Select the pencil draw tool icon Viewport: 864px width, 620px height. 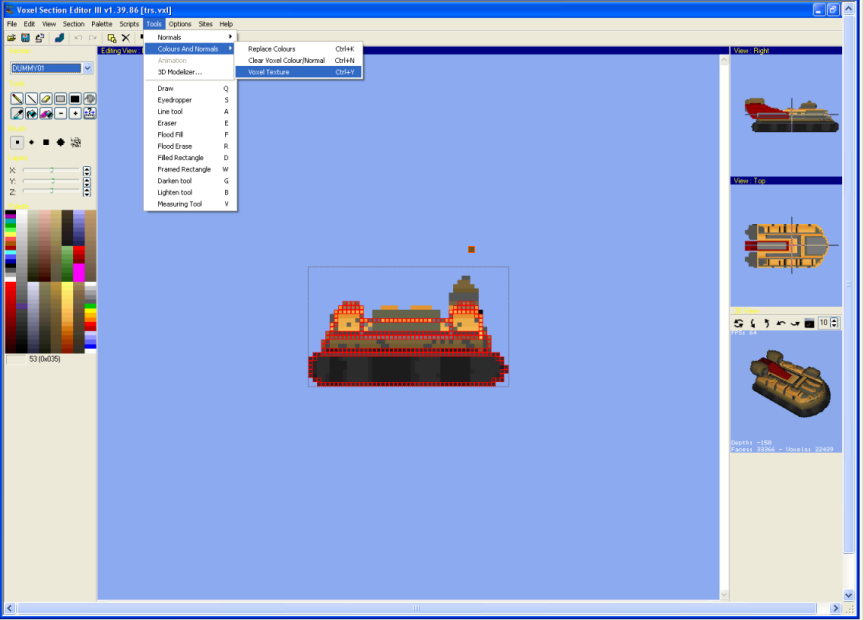point(17,99)
